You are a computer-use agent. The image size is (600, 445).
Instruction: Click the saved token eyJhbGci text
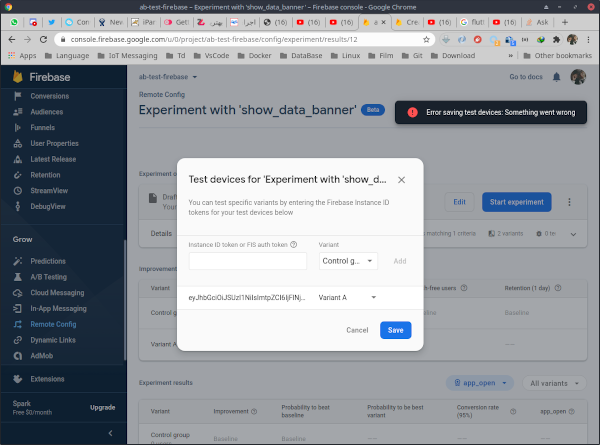[x=247, y=297]
